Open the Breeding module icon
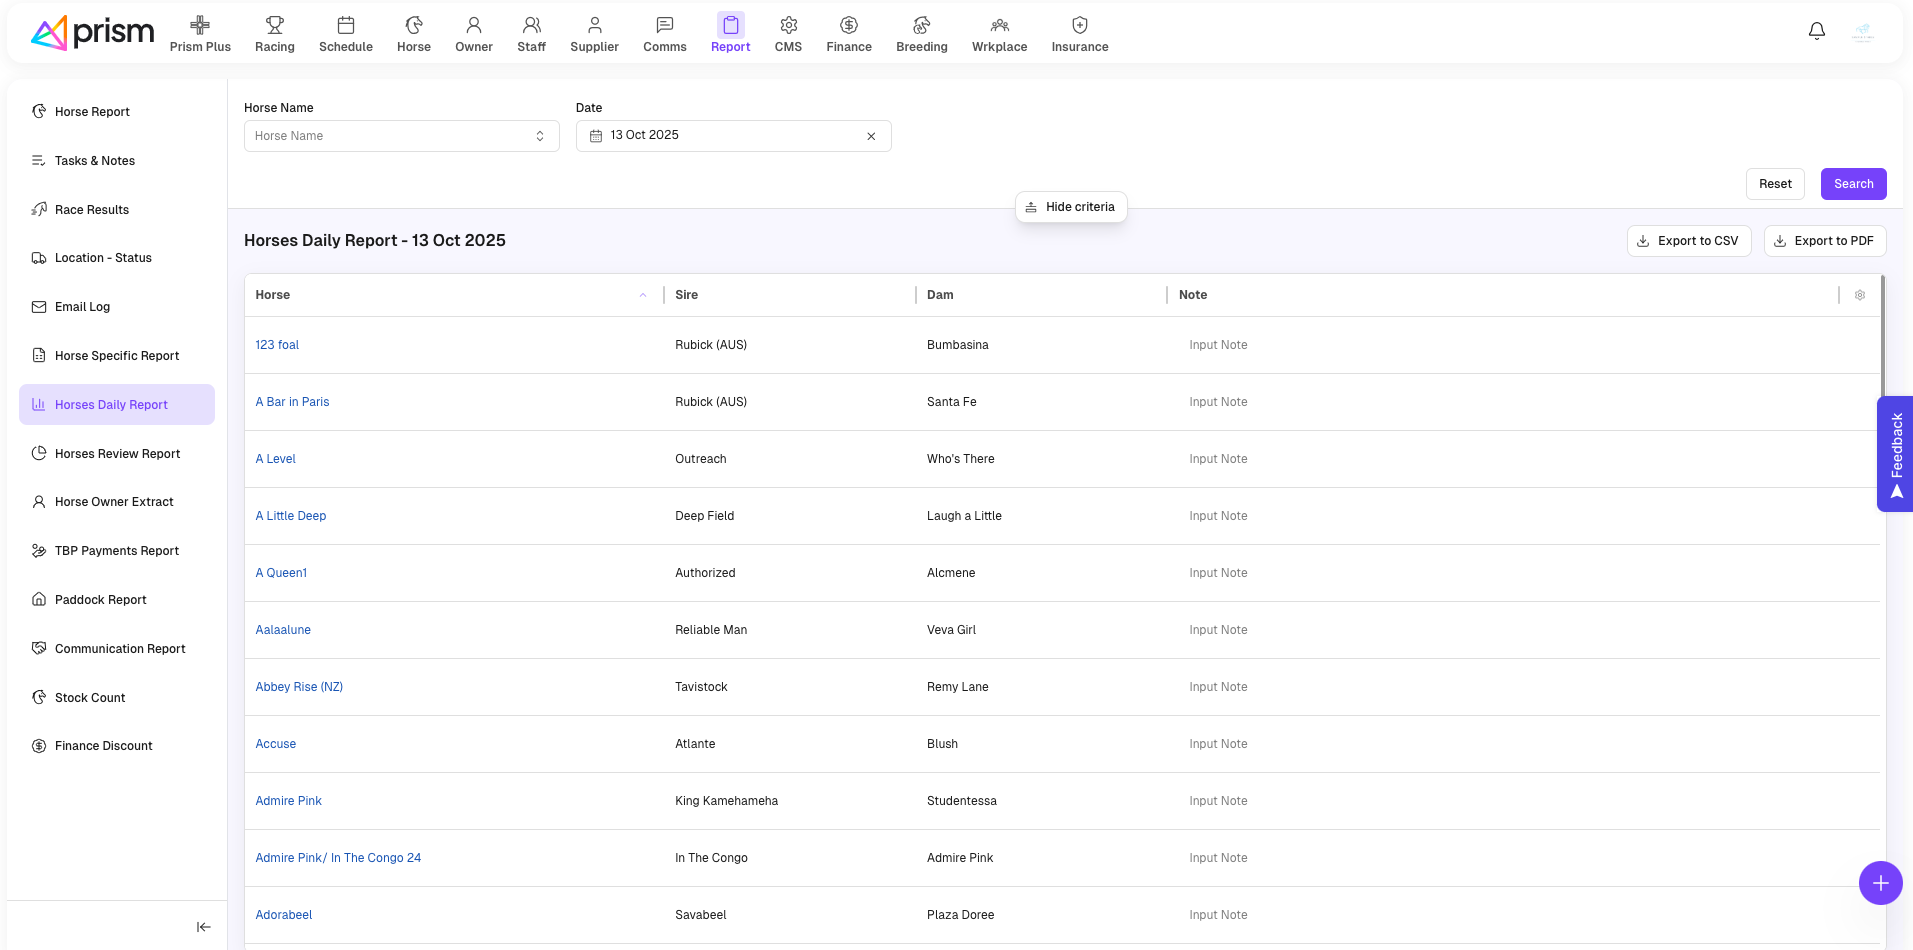 tap(921, 34)
